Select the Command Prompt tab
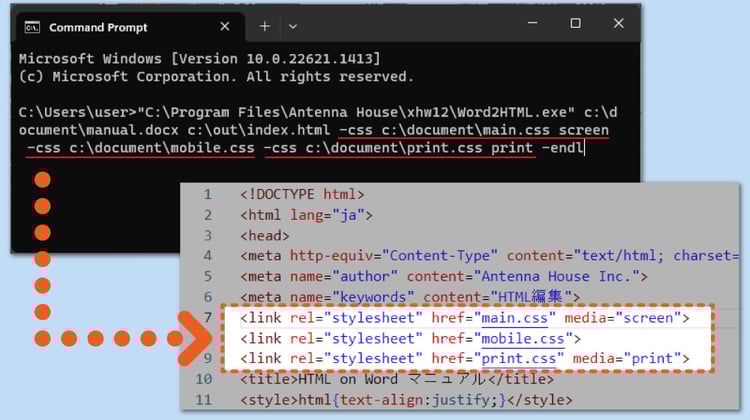The height and width of the screenshot is (420, 750). coord(131,27)
